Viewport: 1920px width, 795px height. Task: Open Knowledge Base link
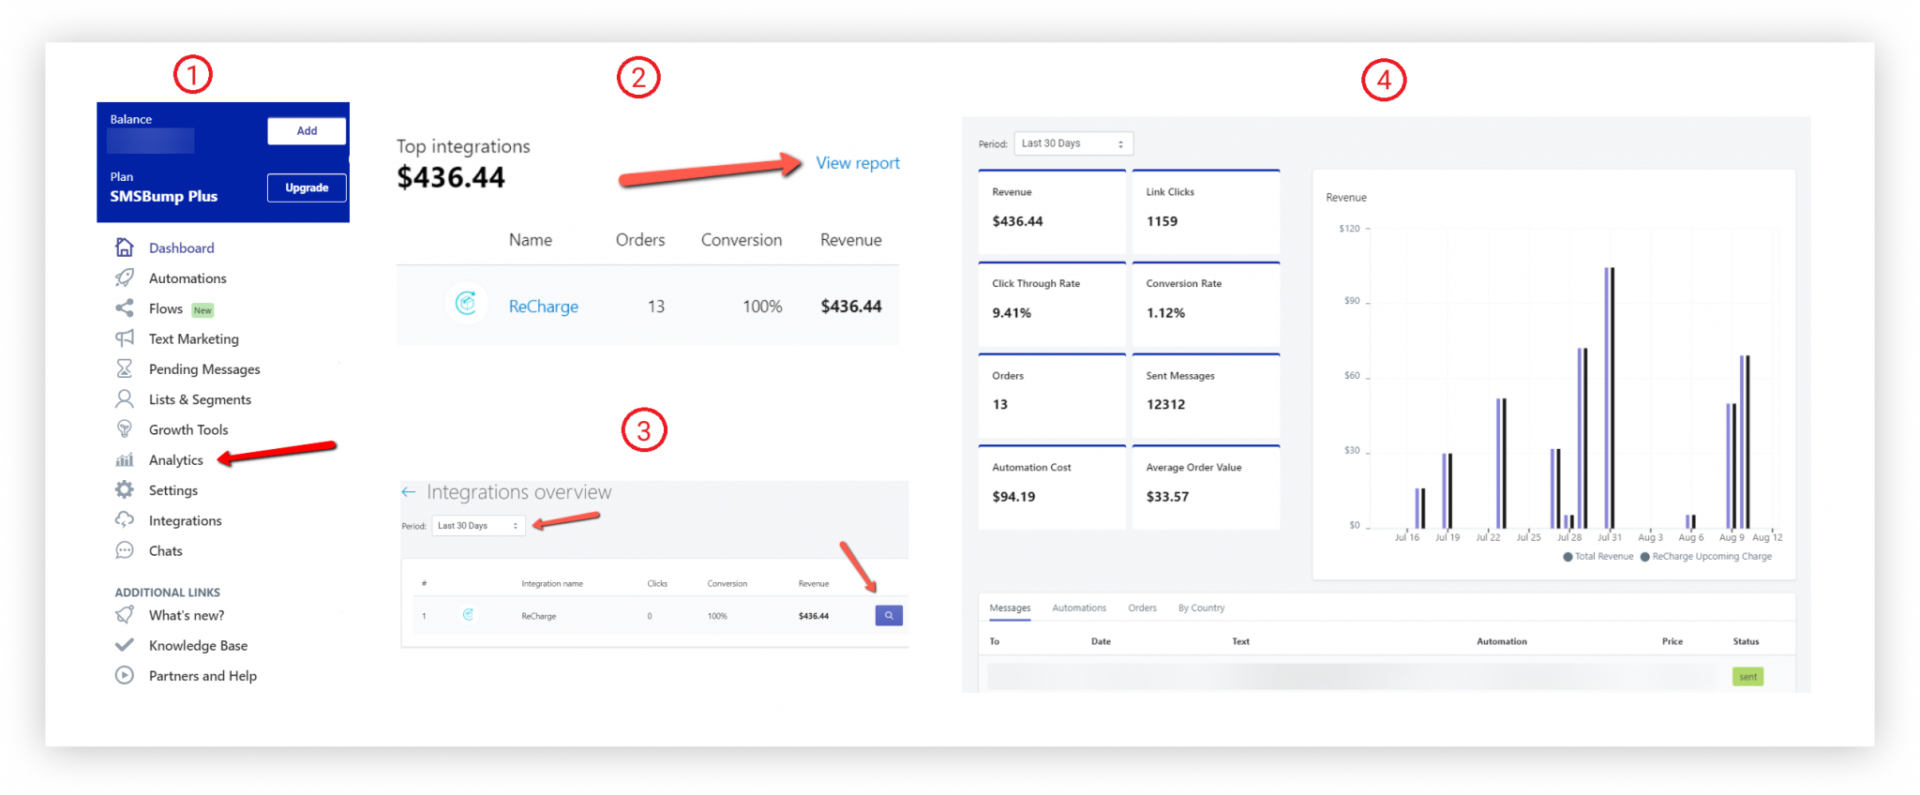click(198, 646)
